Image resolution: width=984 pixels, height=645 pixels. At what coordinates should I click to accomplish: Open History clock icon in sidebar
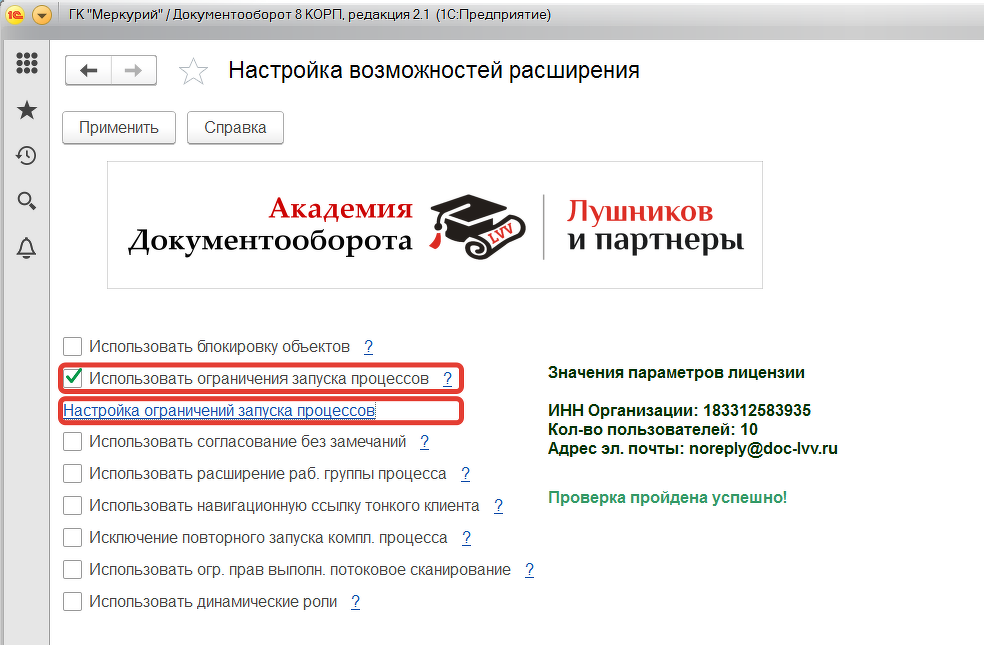pyautogui.click(x=26, y=156)
